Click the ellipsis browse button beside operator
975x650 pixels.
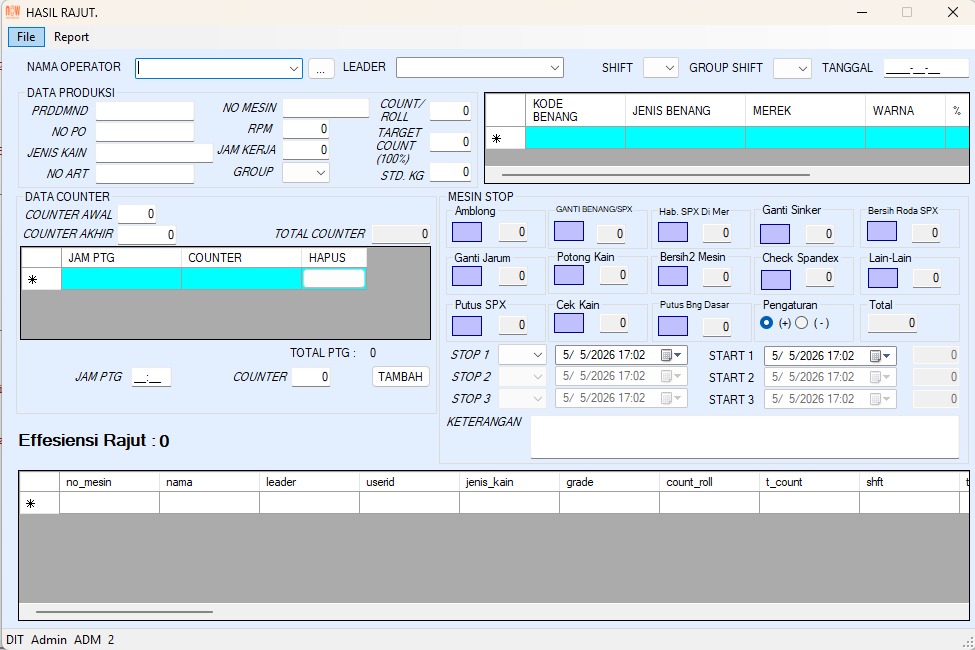point(320,68)
